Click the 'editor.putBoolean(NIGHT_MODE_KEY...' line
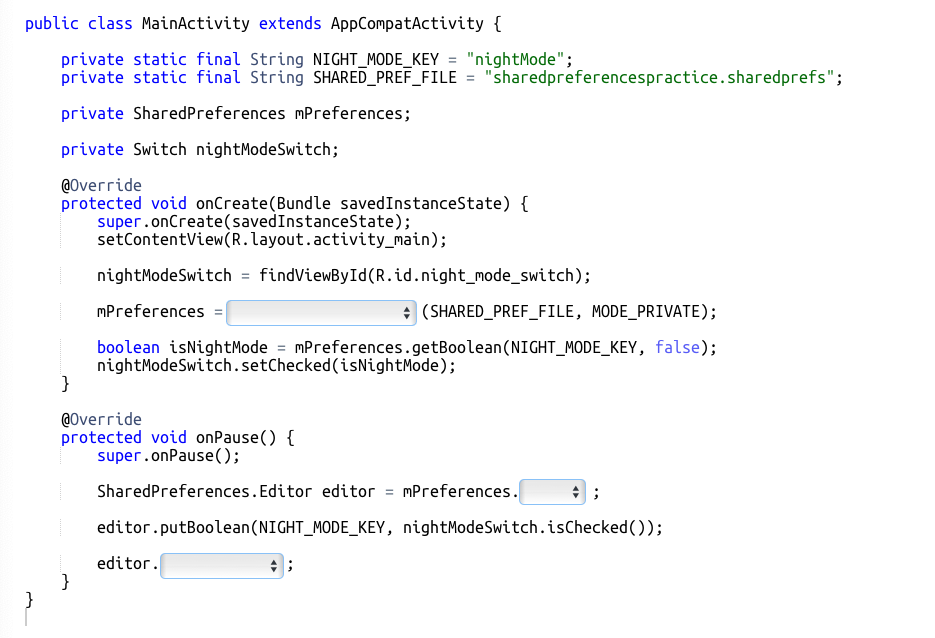Image resolution: width=935 pixels, height=638 pixels. click(x=380, y=528)
